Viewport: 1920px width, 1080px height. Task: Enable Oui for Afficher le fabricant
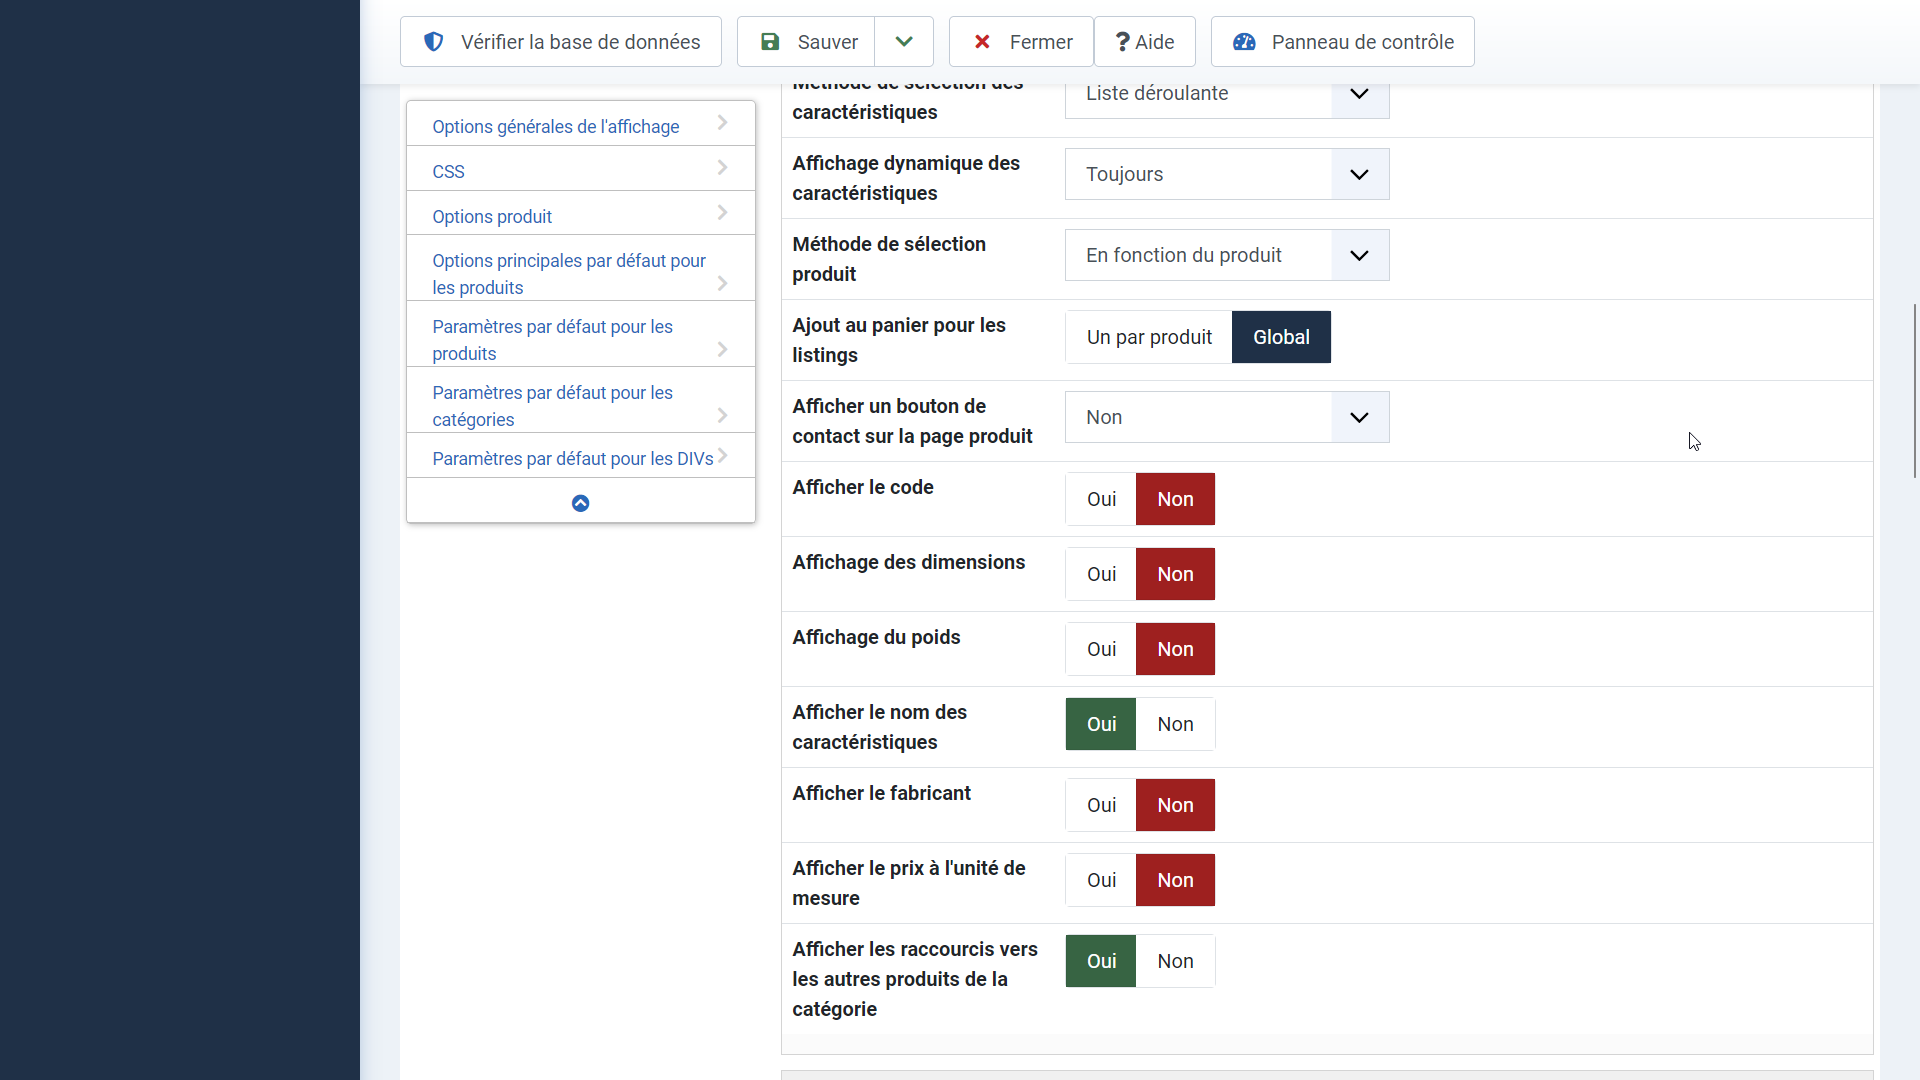pyautogui.click(x=1101, y=805)
